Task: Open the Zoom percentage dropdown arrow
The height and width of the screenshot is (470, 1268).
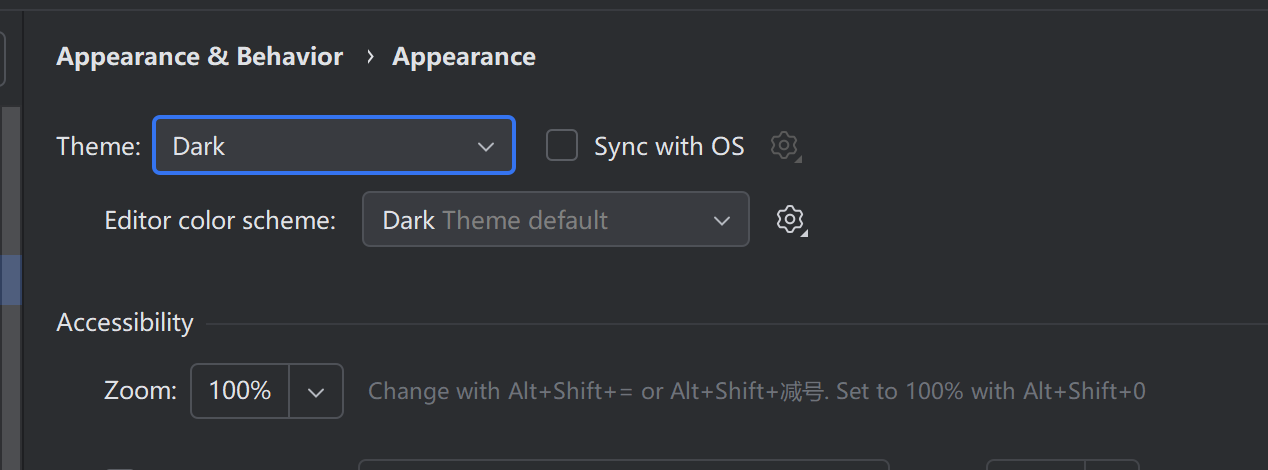Action: coord(316,391)
